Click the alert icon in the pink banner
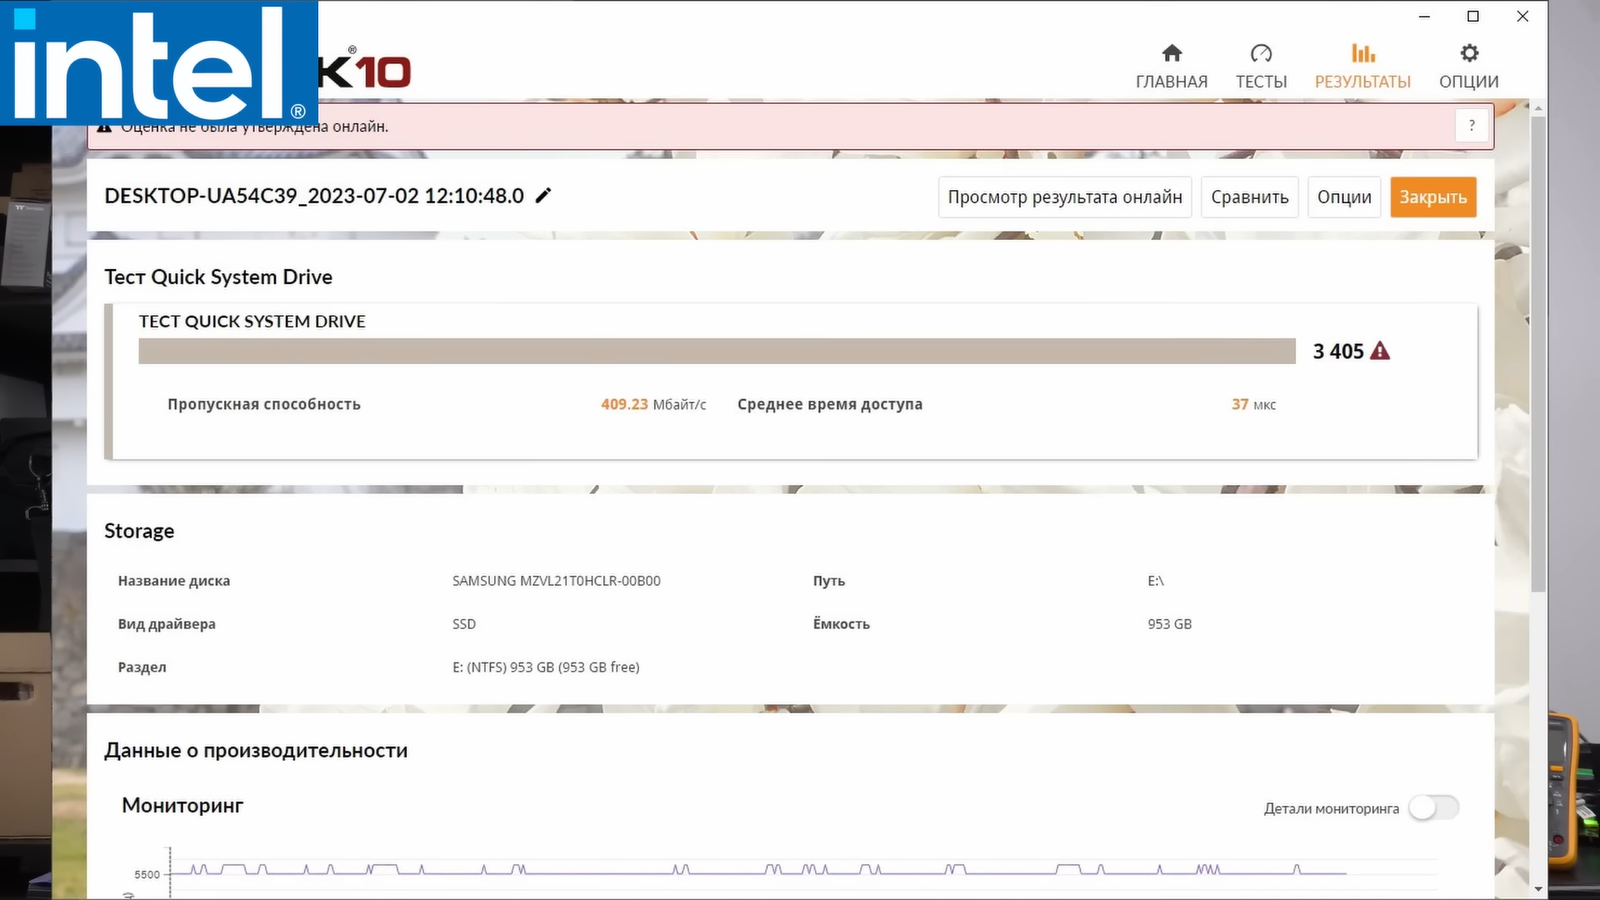The width and height of the screenshot is (1600, 900). 104,128
